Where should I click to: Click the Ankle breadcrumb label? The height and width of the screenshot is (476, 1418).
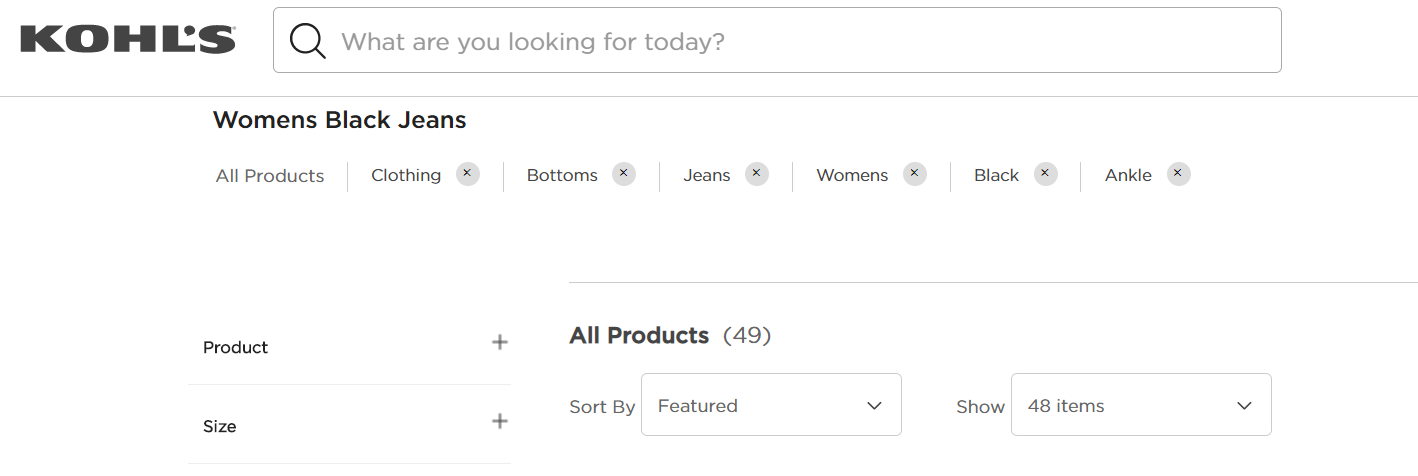point(1128,175)
